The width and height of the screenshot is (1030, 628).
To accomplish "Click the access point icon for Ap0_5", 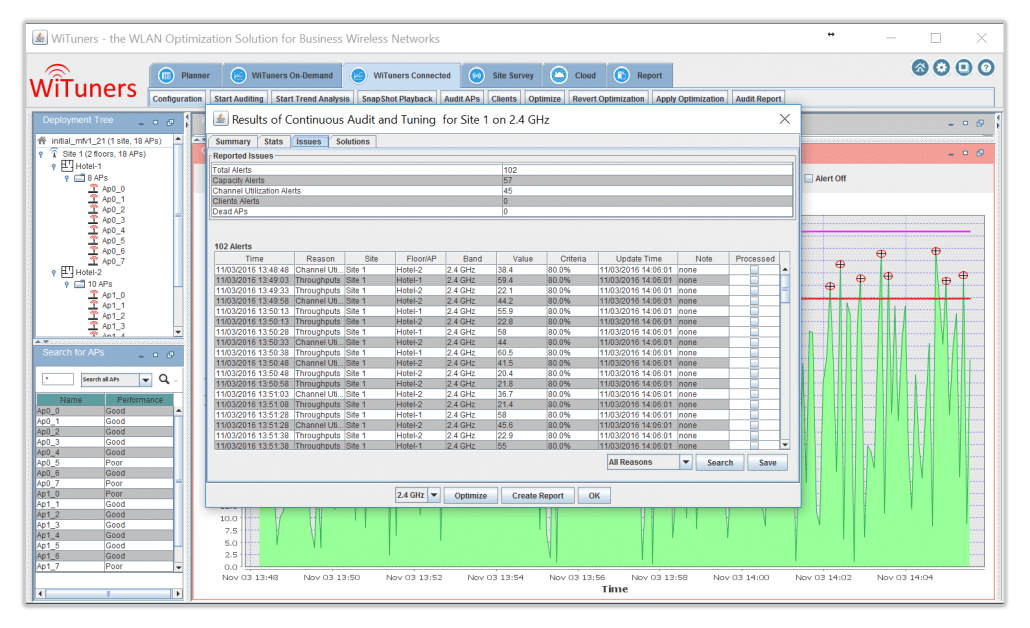I will [93, 240].
